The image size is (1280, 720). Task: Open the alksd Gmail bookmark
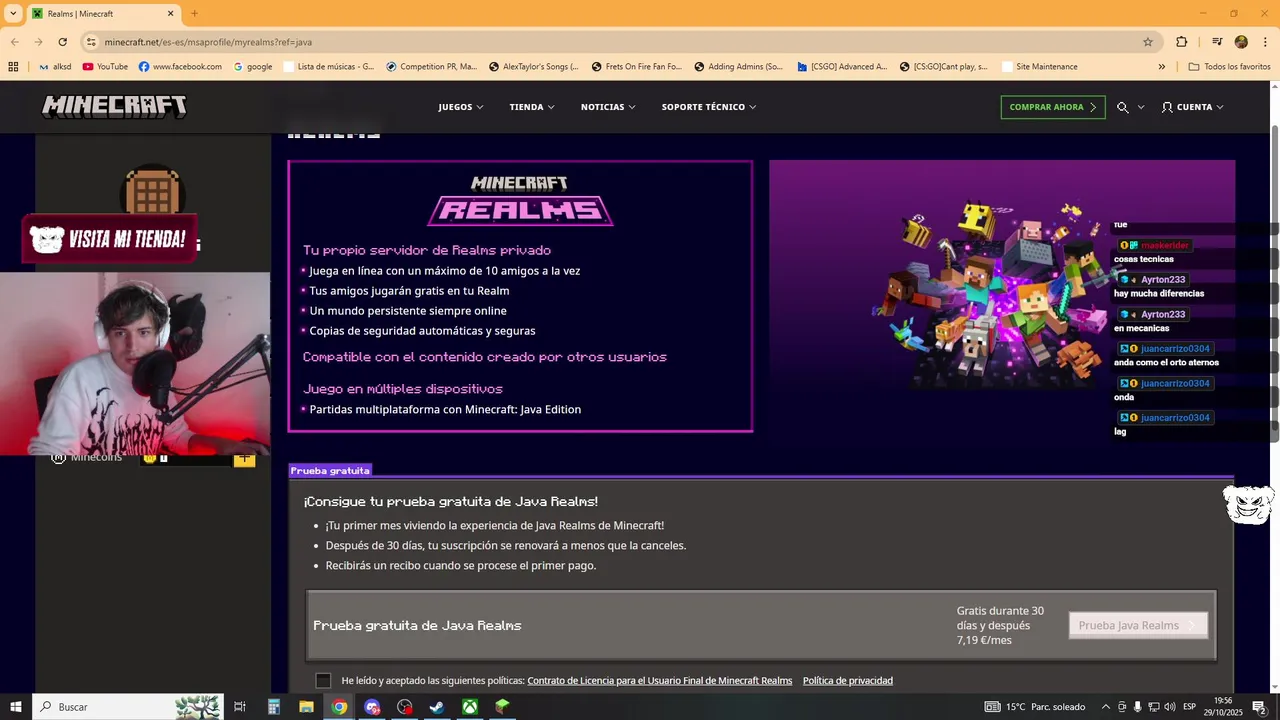coord(55,67)
